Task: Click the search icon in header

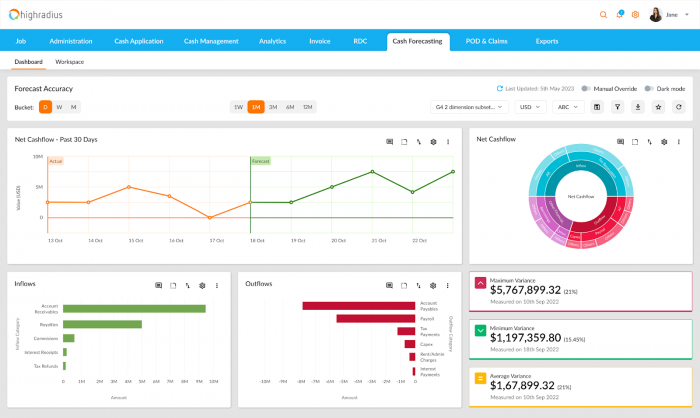Action: [603, 15]
